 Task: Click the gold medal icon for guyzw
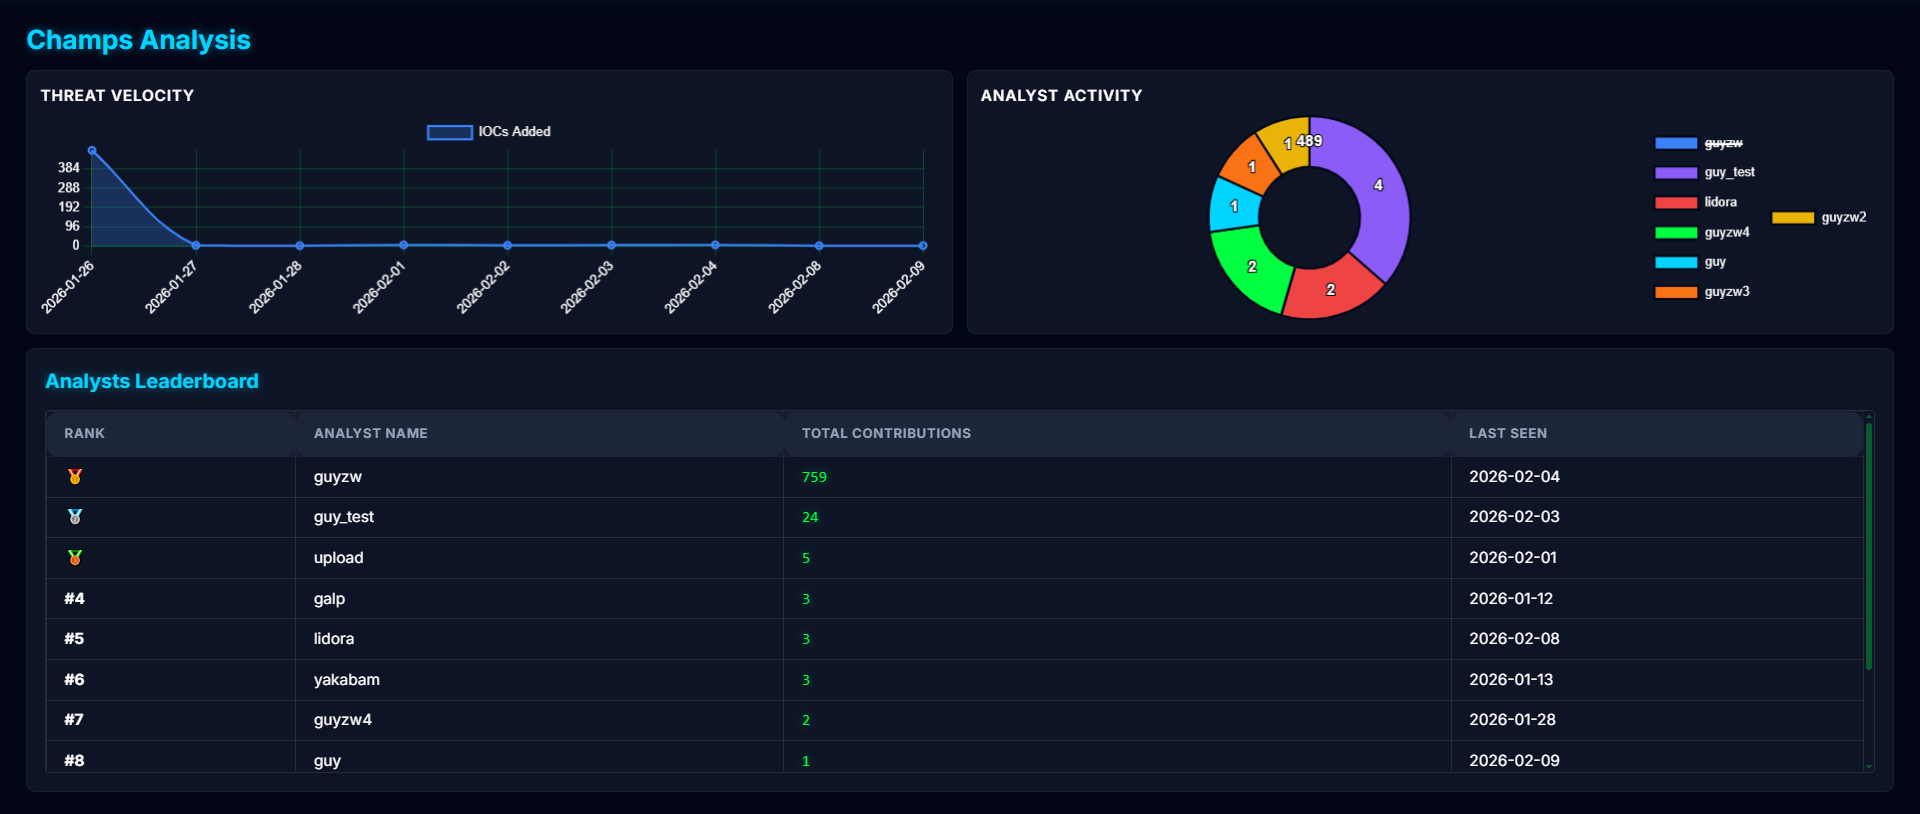click(x=75, y=477)
